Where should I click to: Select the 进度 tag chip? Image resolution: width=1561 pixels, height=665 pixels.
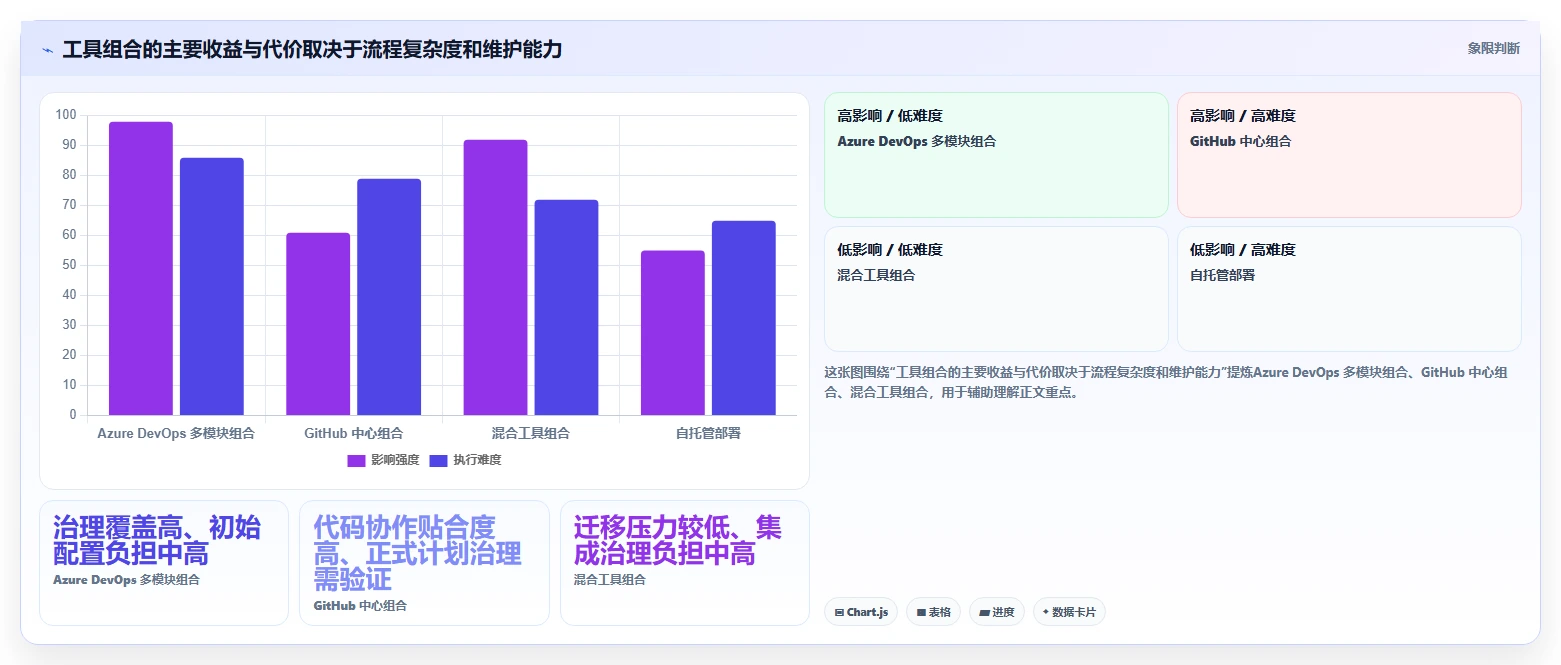(x=997, y=612)
